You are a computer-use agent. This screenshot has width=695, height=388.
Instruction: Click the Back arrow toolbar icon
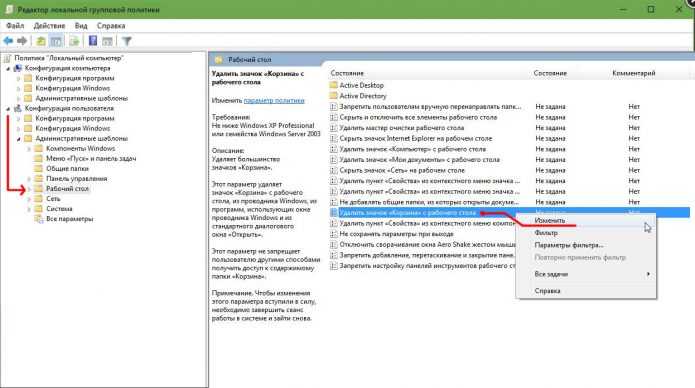8,41
